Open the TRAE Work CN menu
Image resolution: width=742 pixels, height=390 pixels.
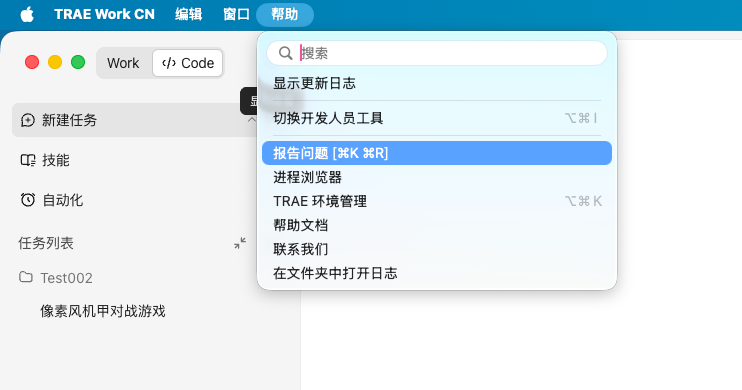[x=104, y=14]
